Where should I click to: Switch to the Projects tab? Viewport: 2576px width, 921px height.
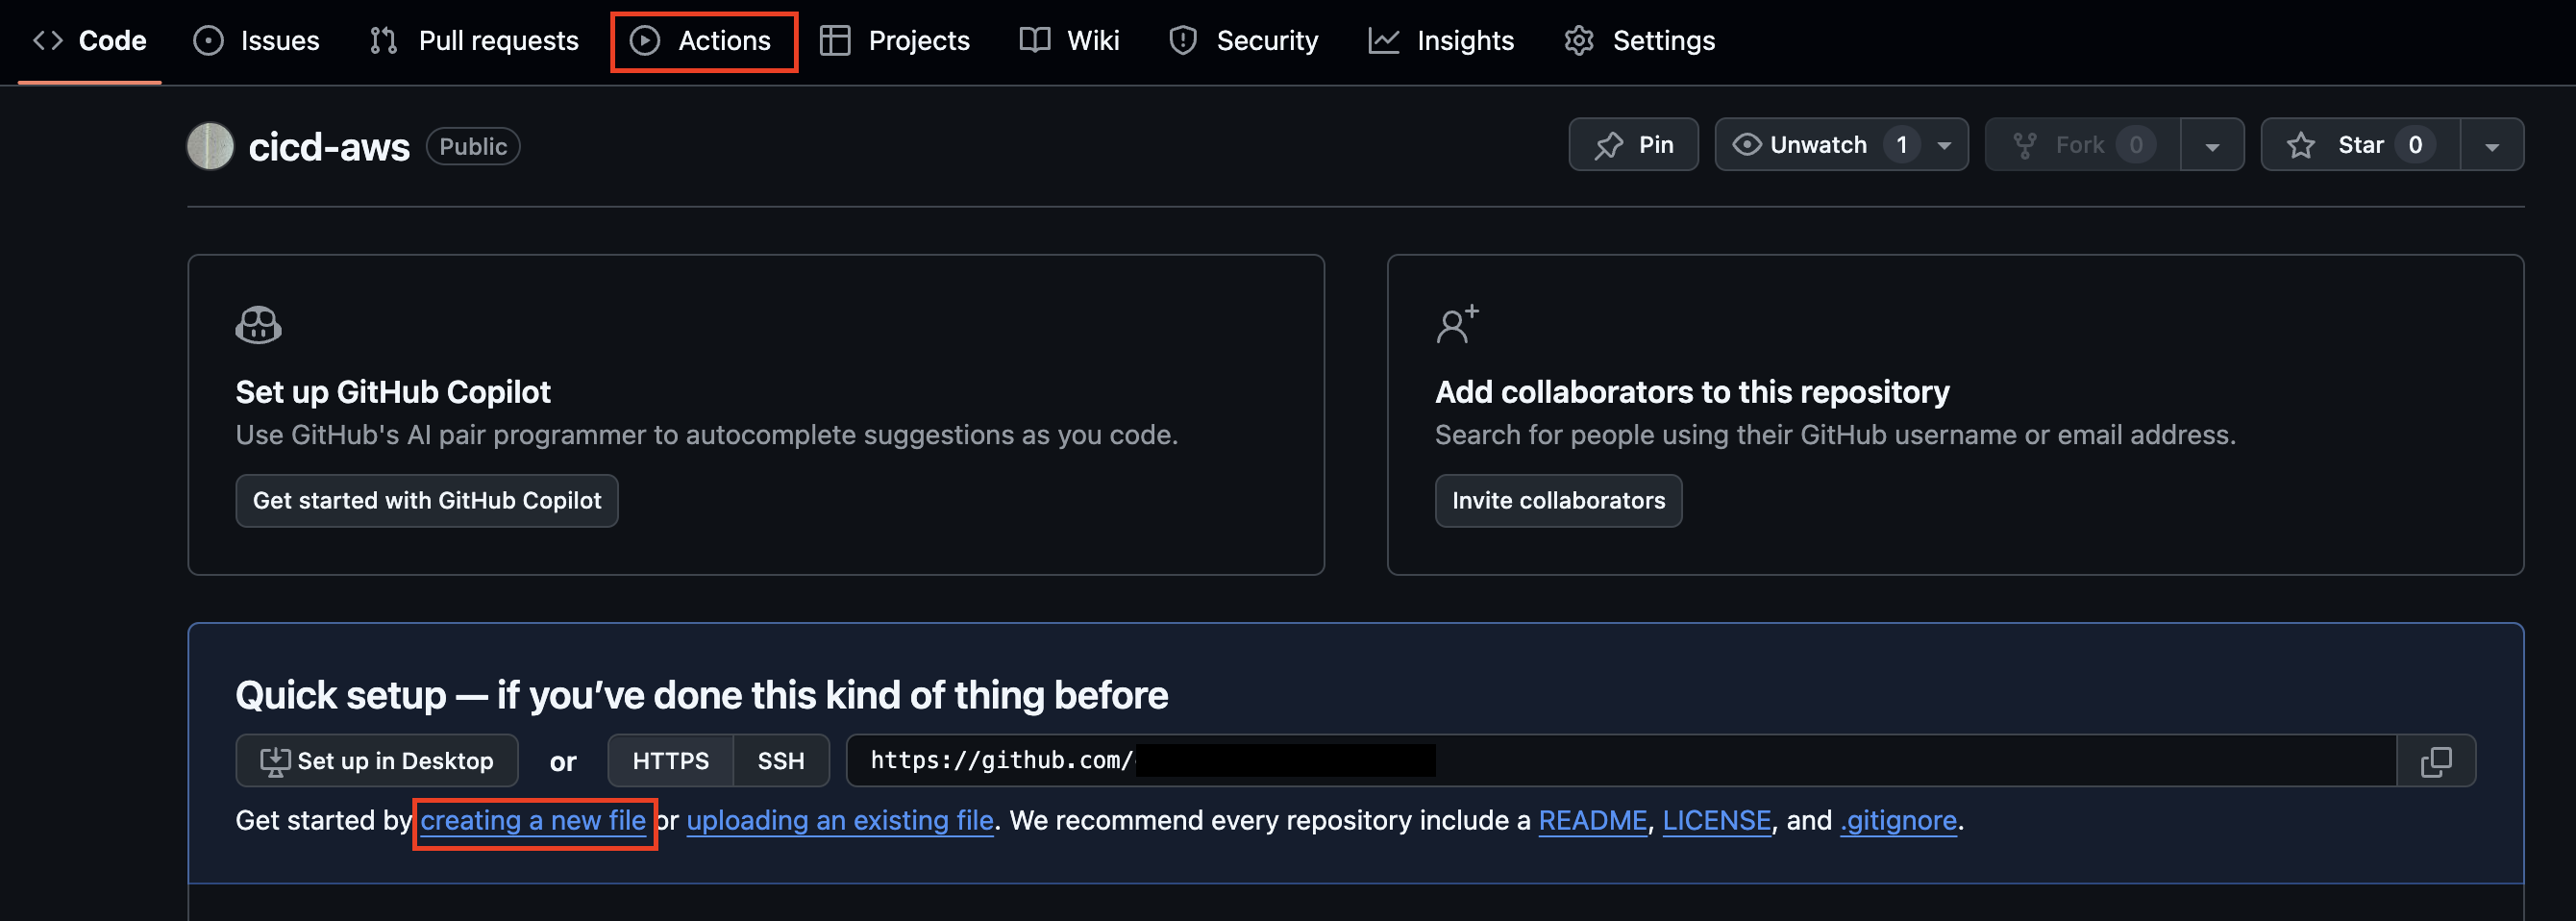(895, 40)
